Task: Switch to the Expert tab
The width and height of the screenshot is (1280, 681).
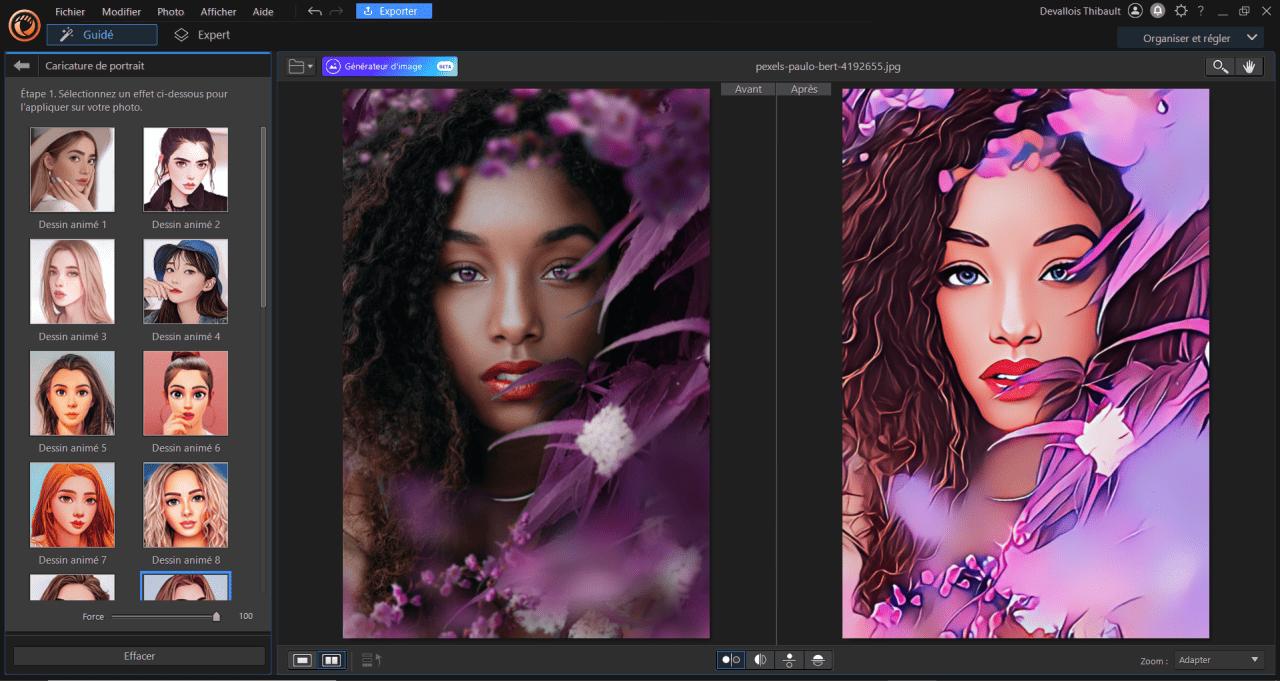Action: tap(202, 35)
